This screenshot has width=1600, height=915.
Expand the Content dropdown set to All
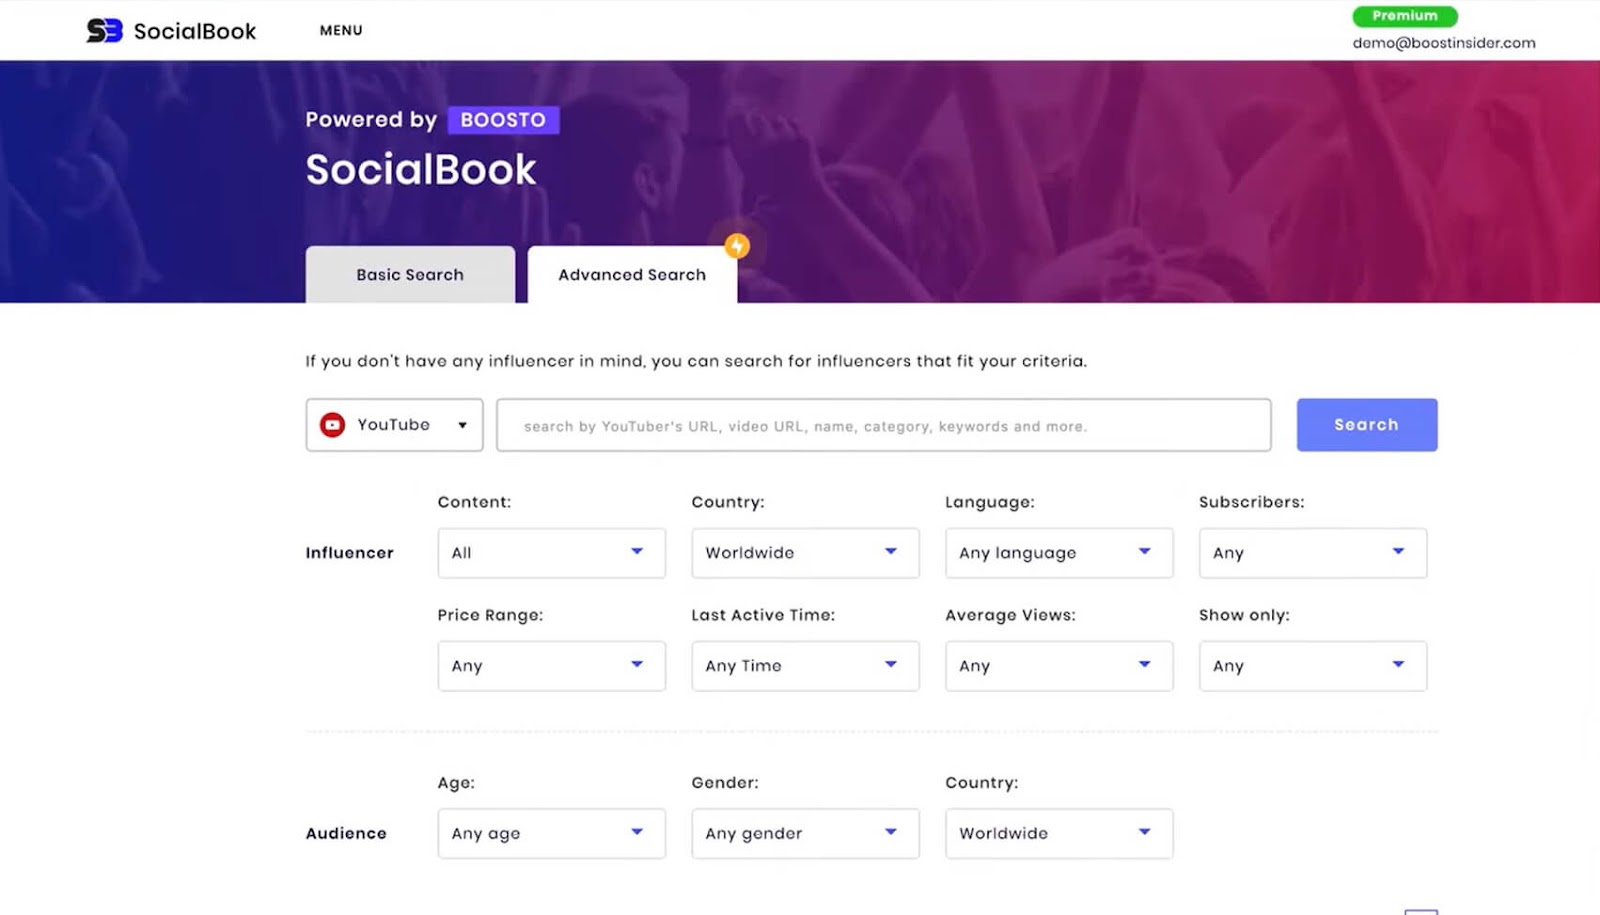(551, 553)
